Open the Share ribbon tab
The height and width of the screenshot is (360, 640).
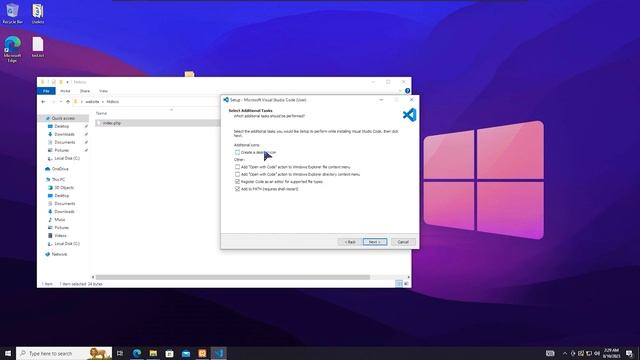(x=85, y=91)
